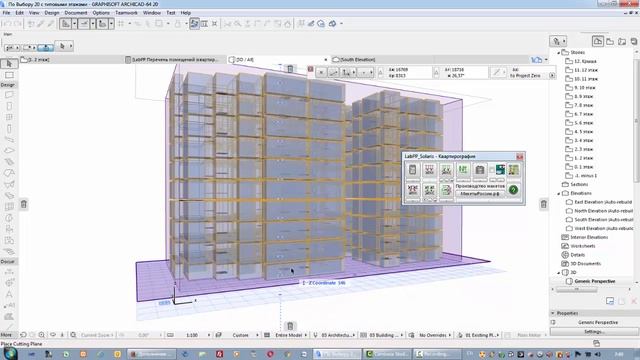640x360 pixels.
Task: Open Camtasia Studio from the taskbar
Action: pyautogui.click(x=387, y=354)
